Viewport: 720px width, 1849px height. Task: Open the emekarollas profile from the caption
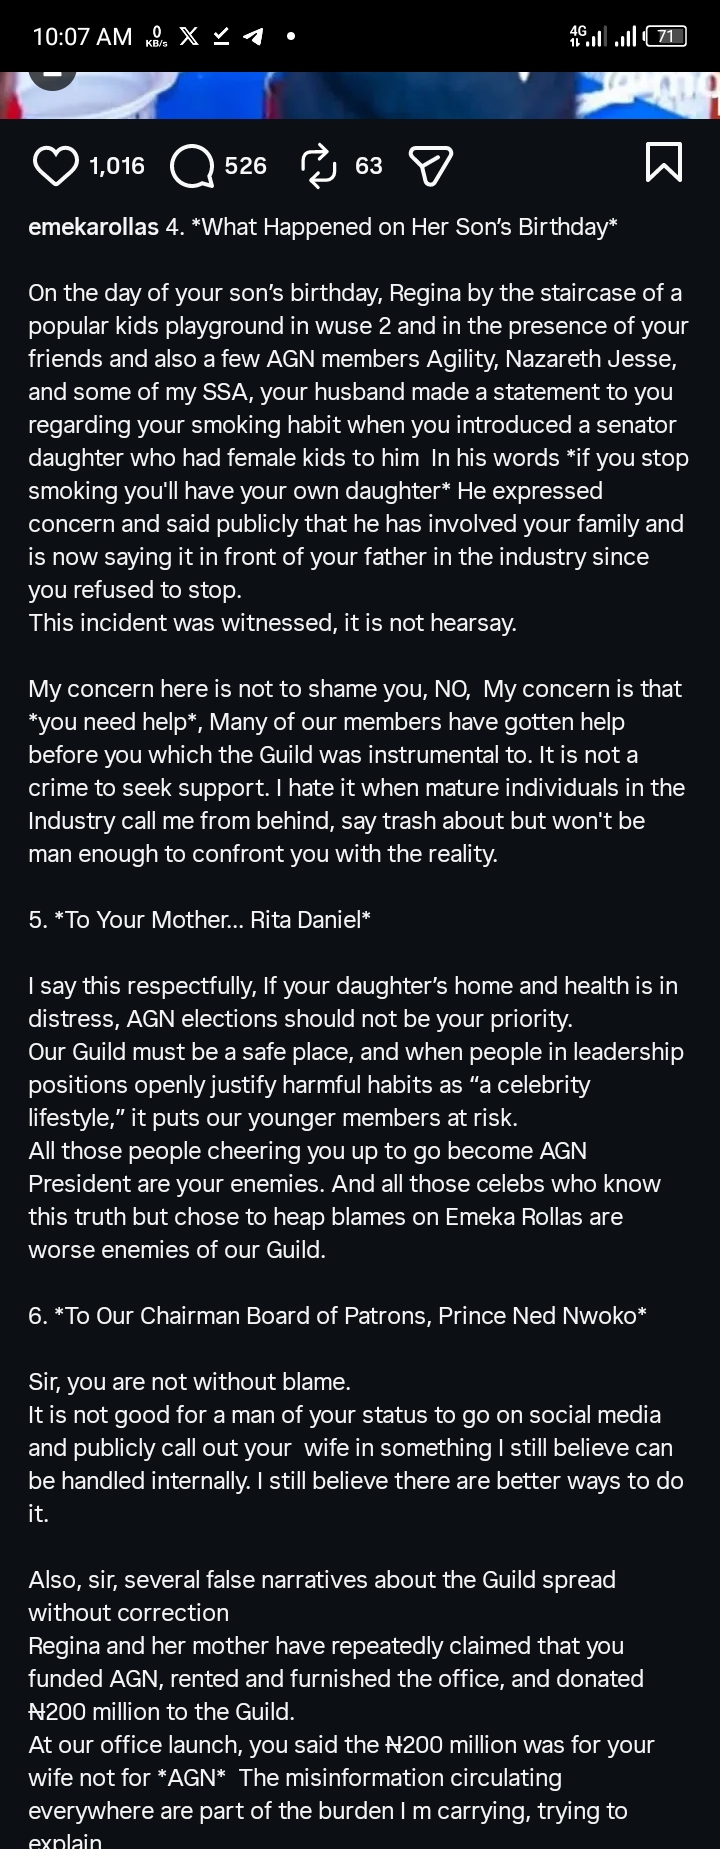point(93,227)
